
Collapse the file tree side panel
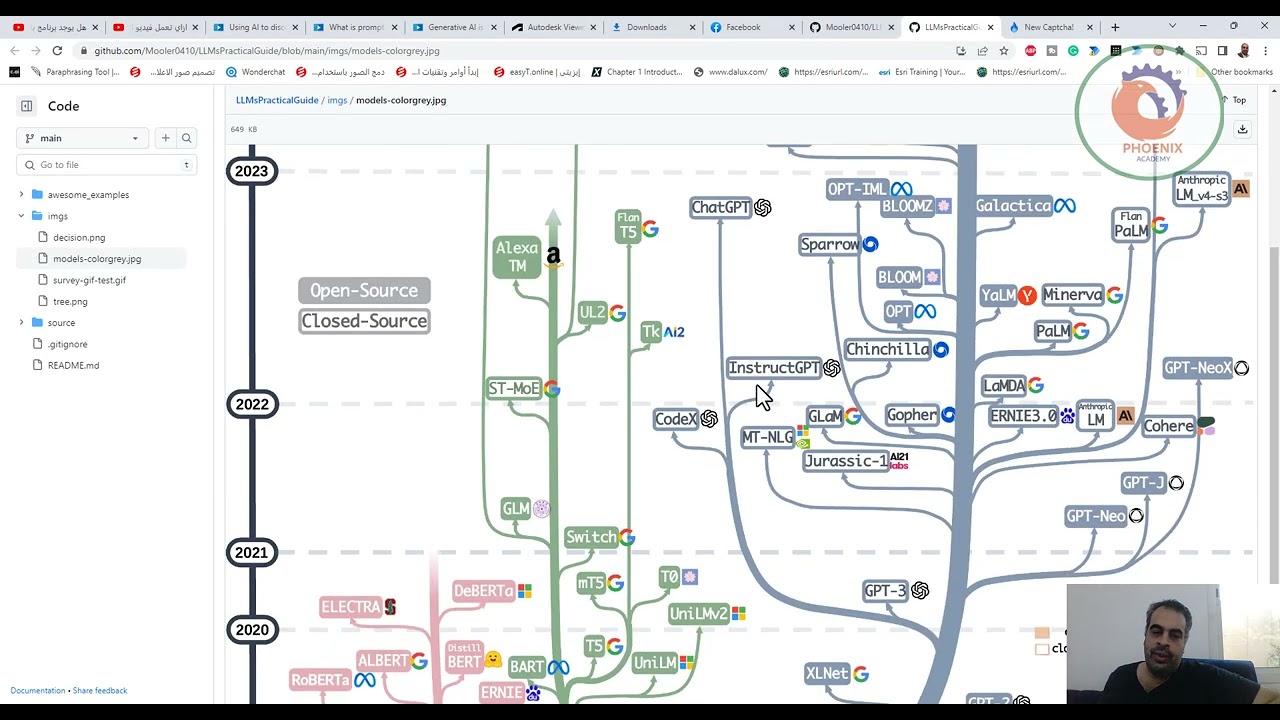tap(27, 106)
